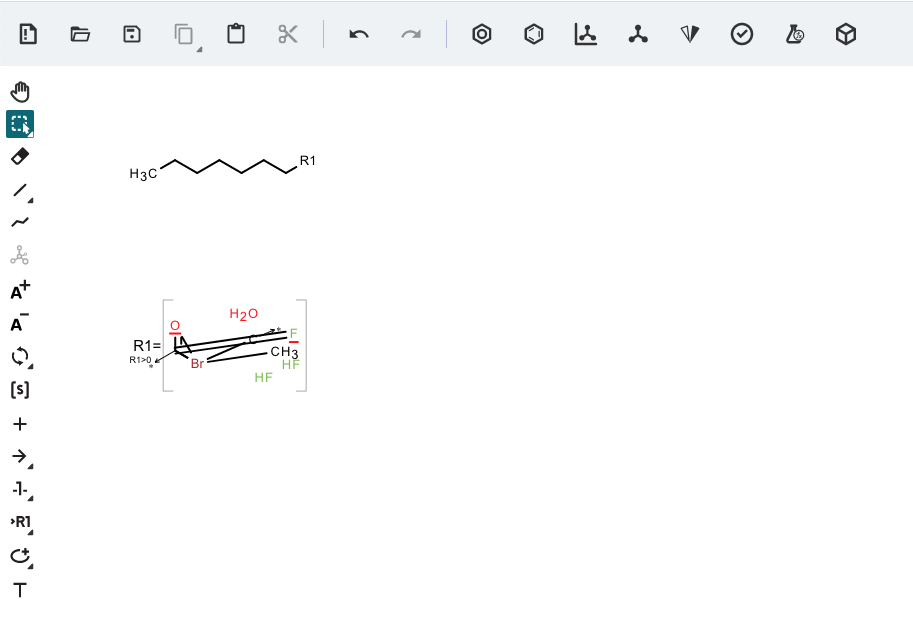Click the R1= definition label
This screenshot has height=635, width=913.
pyautogui.click(x=147, y=346)
